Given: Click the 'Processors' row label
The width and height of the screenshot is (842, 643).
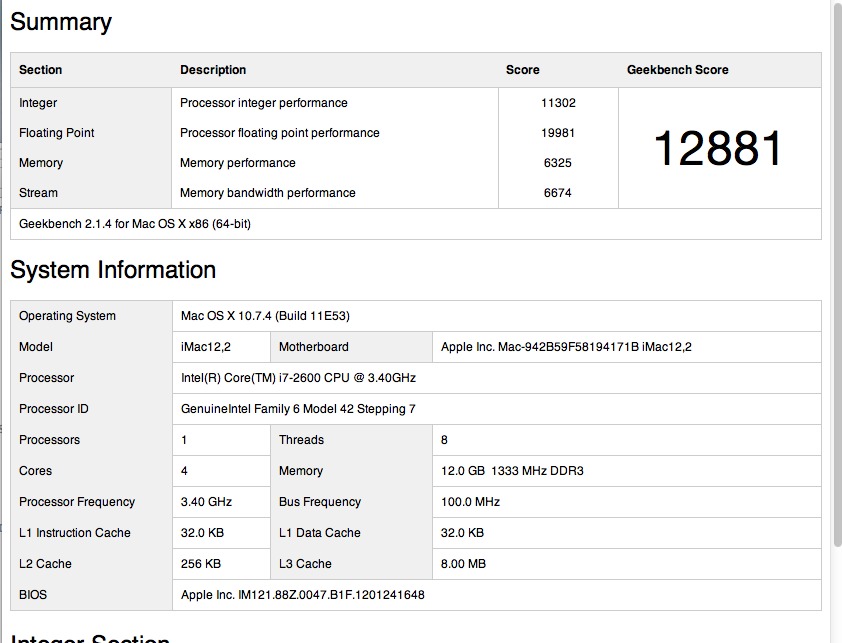Looking at the screenshot, I should [x=49, y=440].
